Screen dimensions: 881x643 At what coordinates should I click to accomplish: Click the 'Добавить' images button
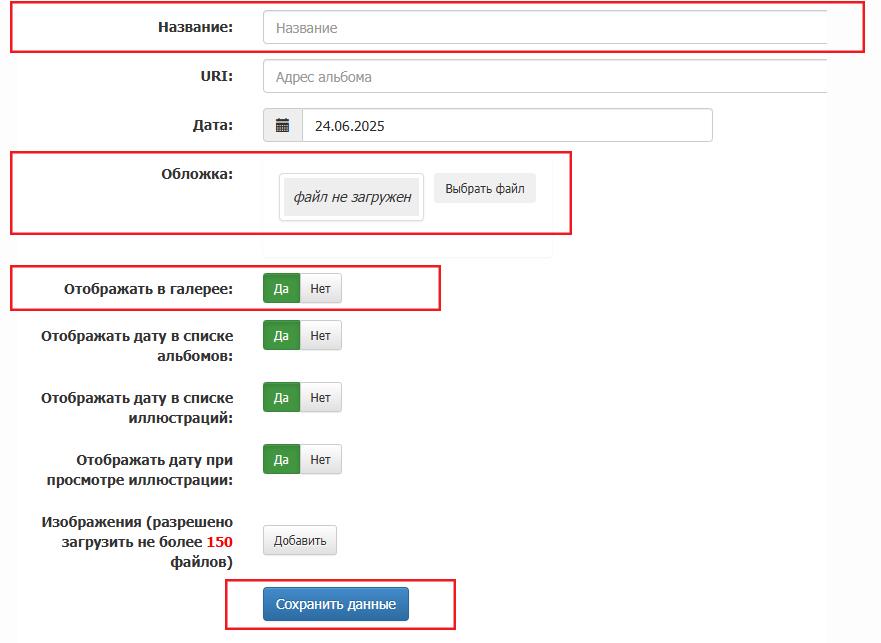coord(300,541)
